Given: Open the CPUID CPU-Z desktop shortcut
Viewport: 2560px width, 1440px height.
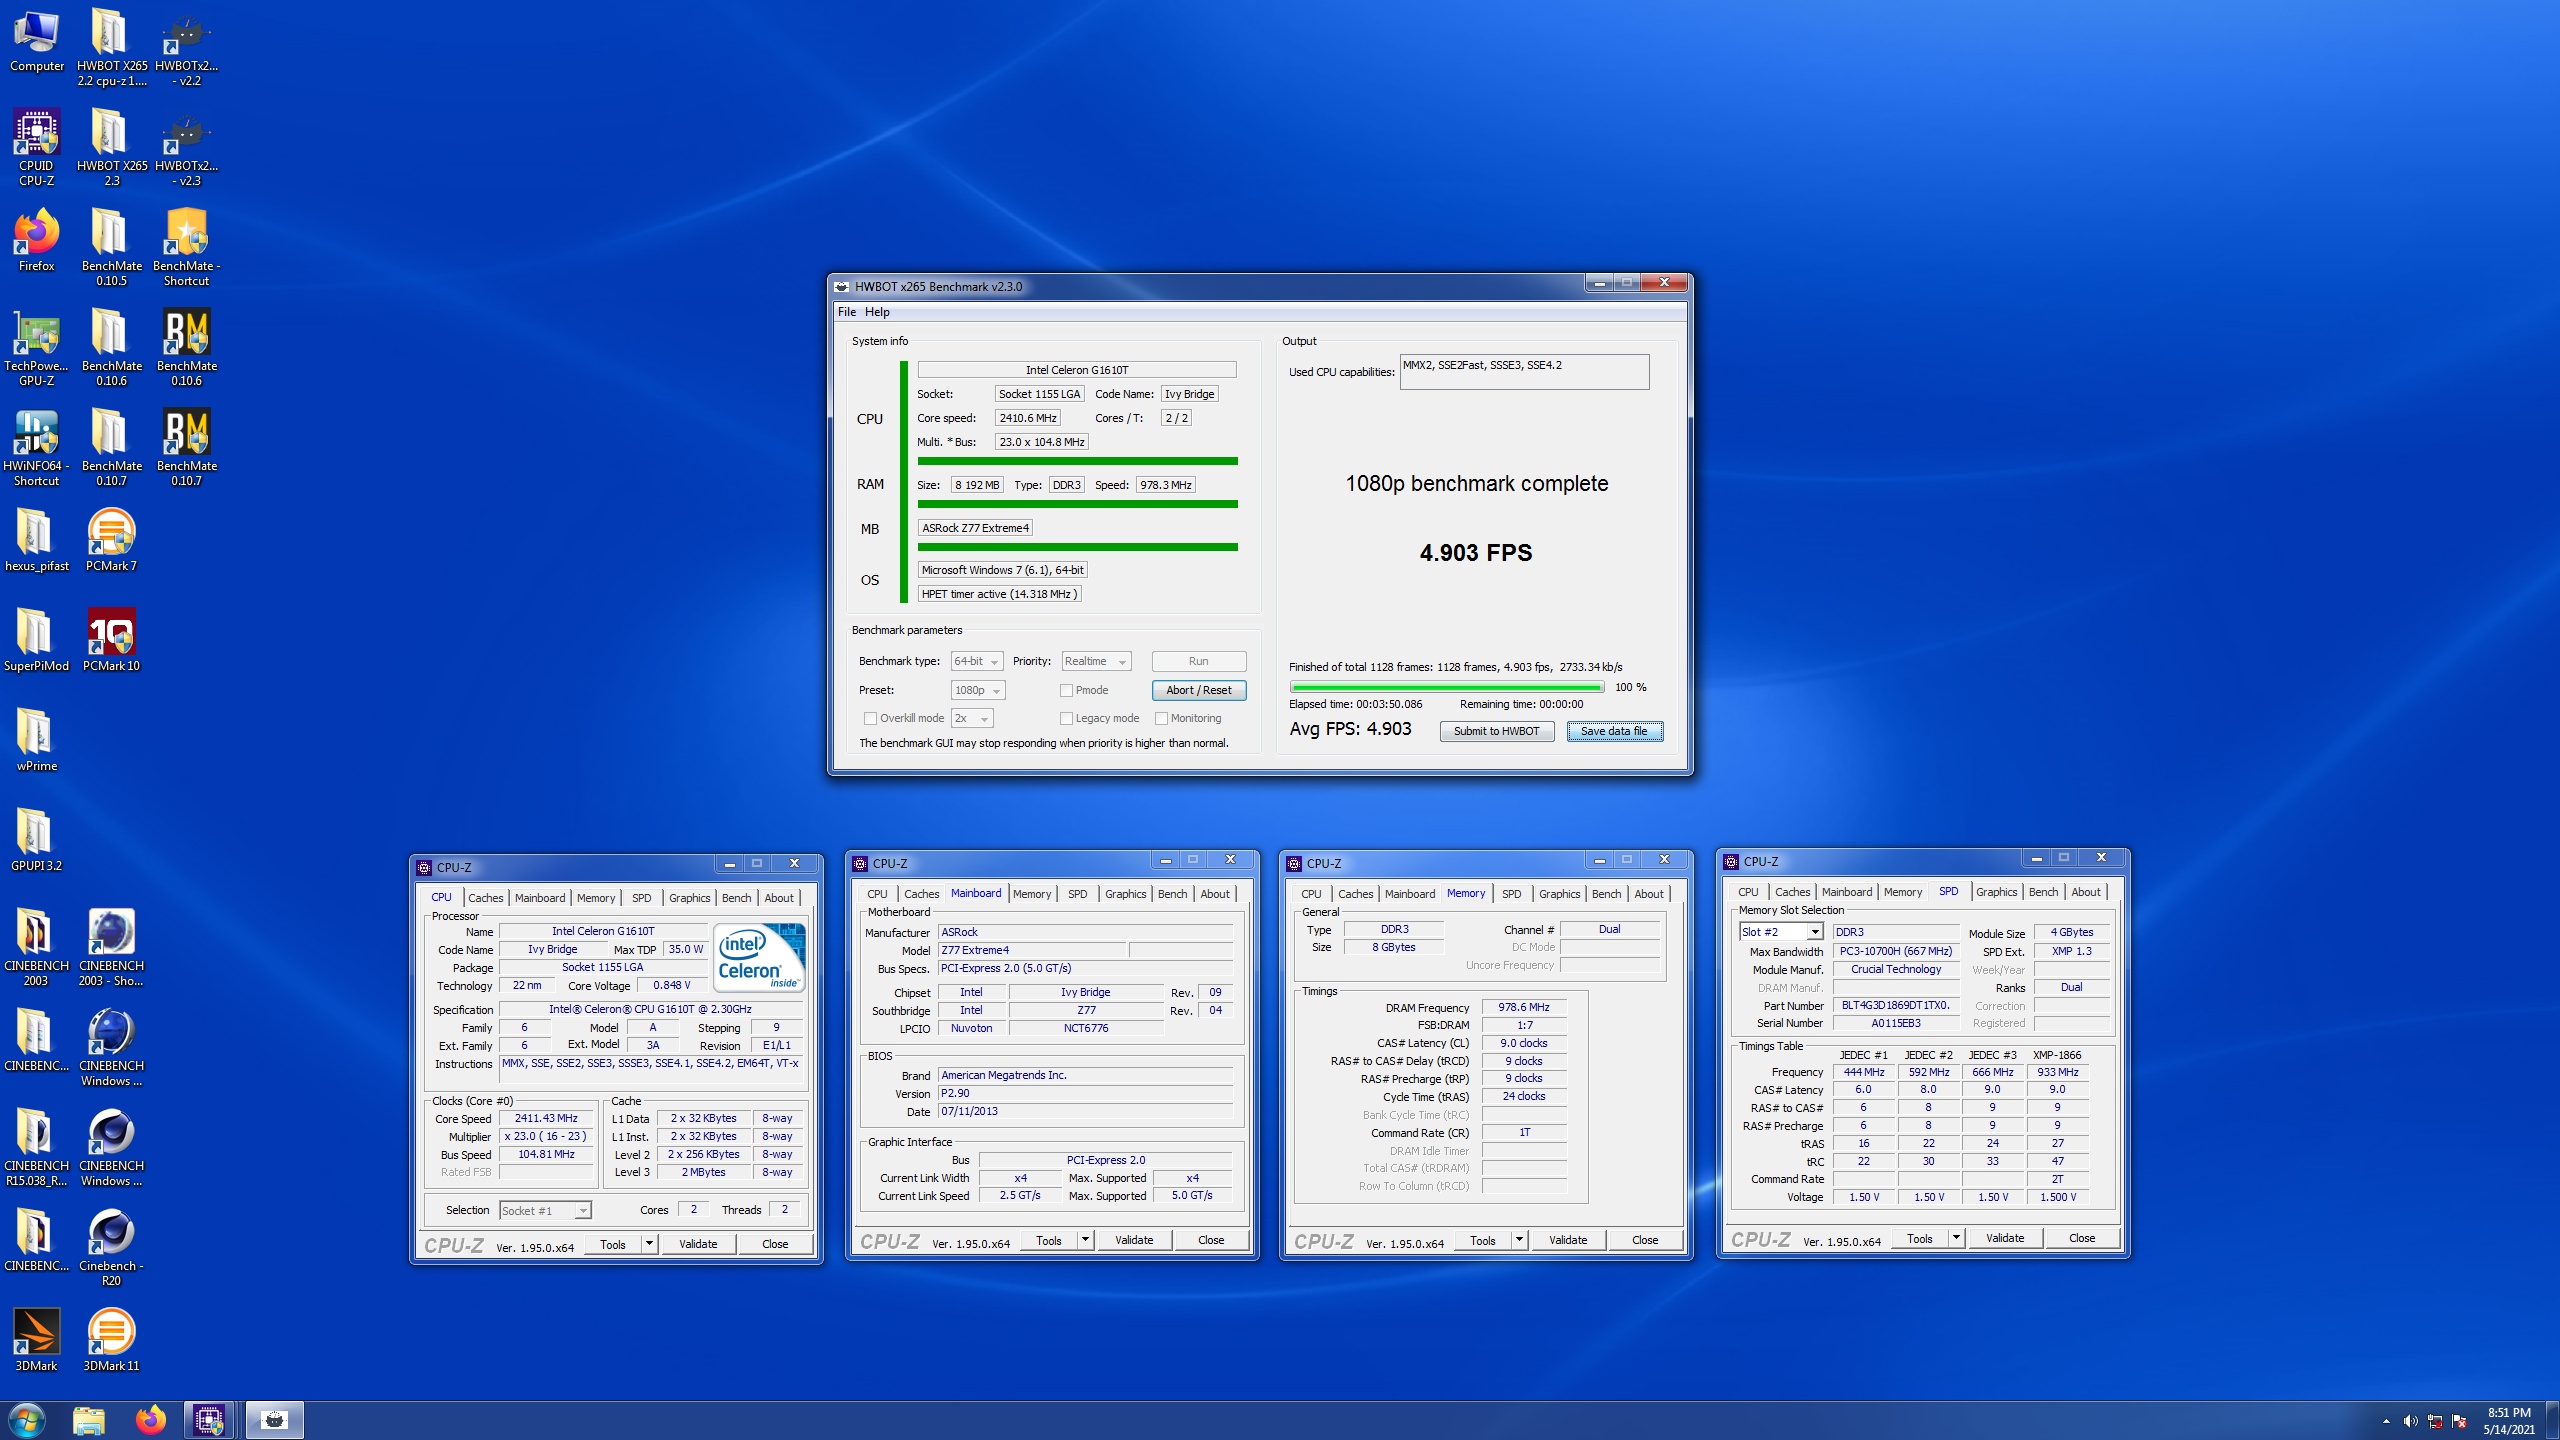Looking at the screenshot, I should pyautogui.click(x=37, y=147).
